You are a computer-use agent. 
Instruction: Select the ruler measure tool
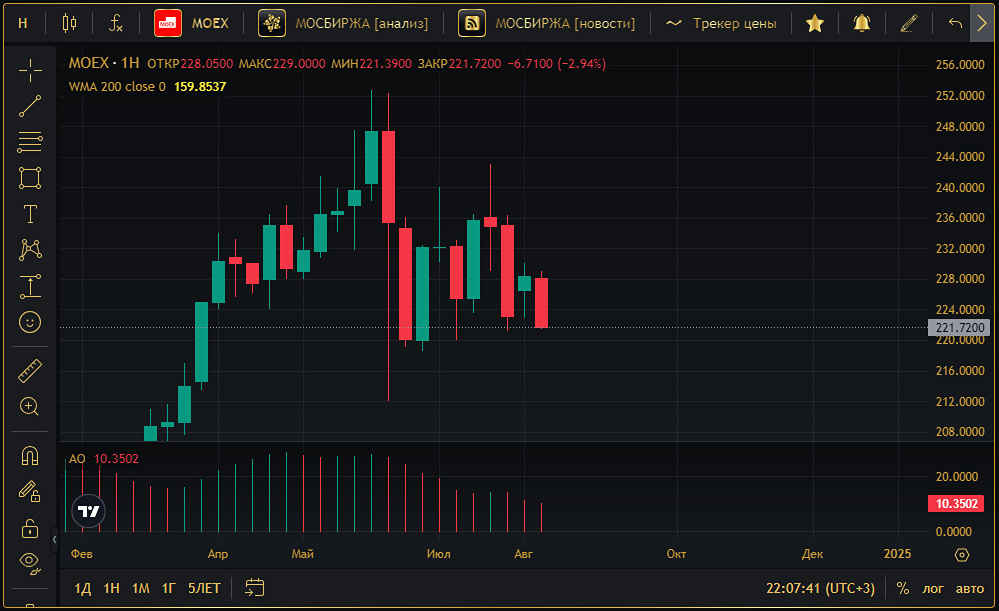click(30, 371)
